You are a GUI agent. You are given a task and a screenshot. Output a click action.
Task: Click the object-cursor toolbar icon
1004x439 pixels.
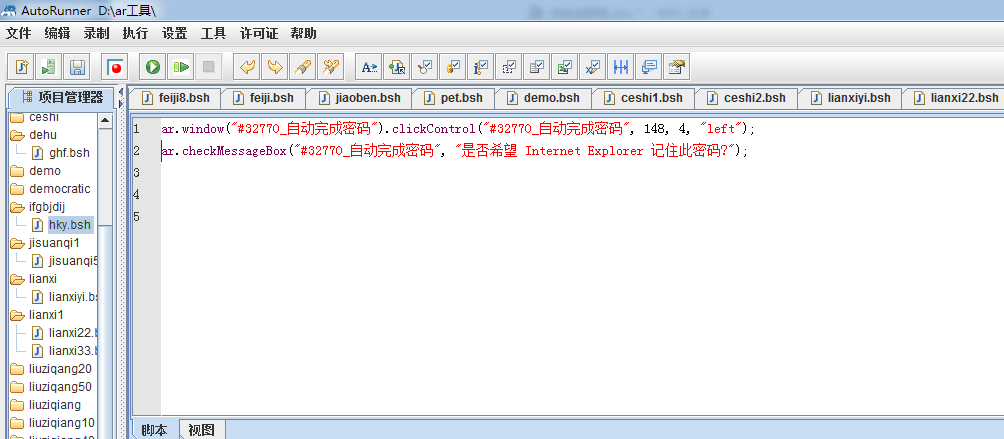(x=397, y=66)
